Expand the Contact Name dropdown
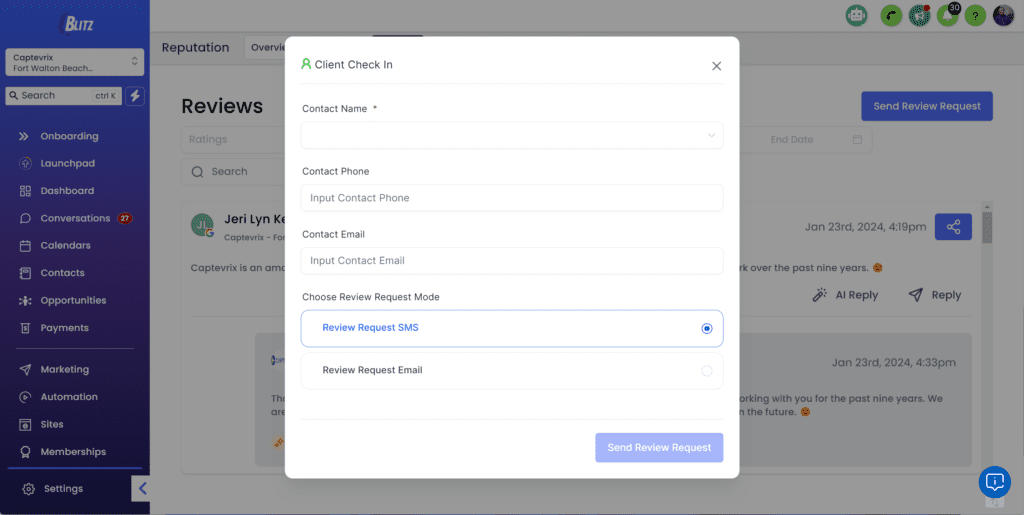Screen dimensions: 1024x515 512,135
